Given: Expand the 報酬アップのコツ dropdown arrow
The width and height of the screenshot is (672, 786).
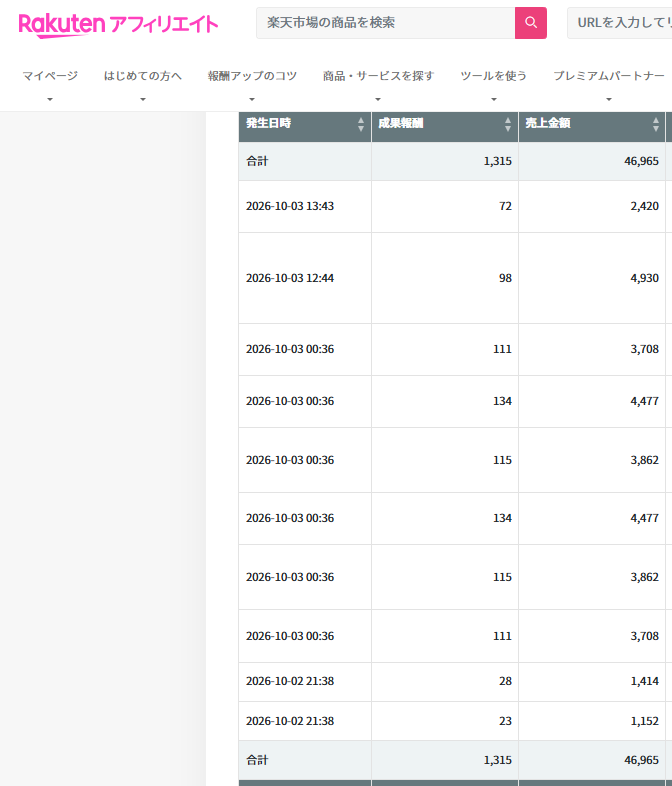Looking at the screenshot, I should pos(252,99).
